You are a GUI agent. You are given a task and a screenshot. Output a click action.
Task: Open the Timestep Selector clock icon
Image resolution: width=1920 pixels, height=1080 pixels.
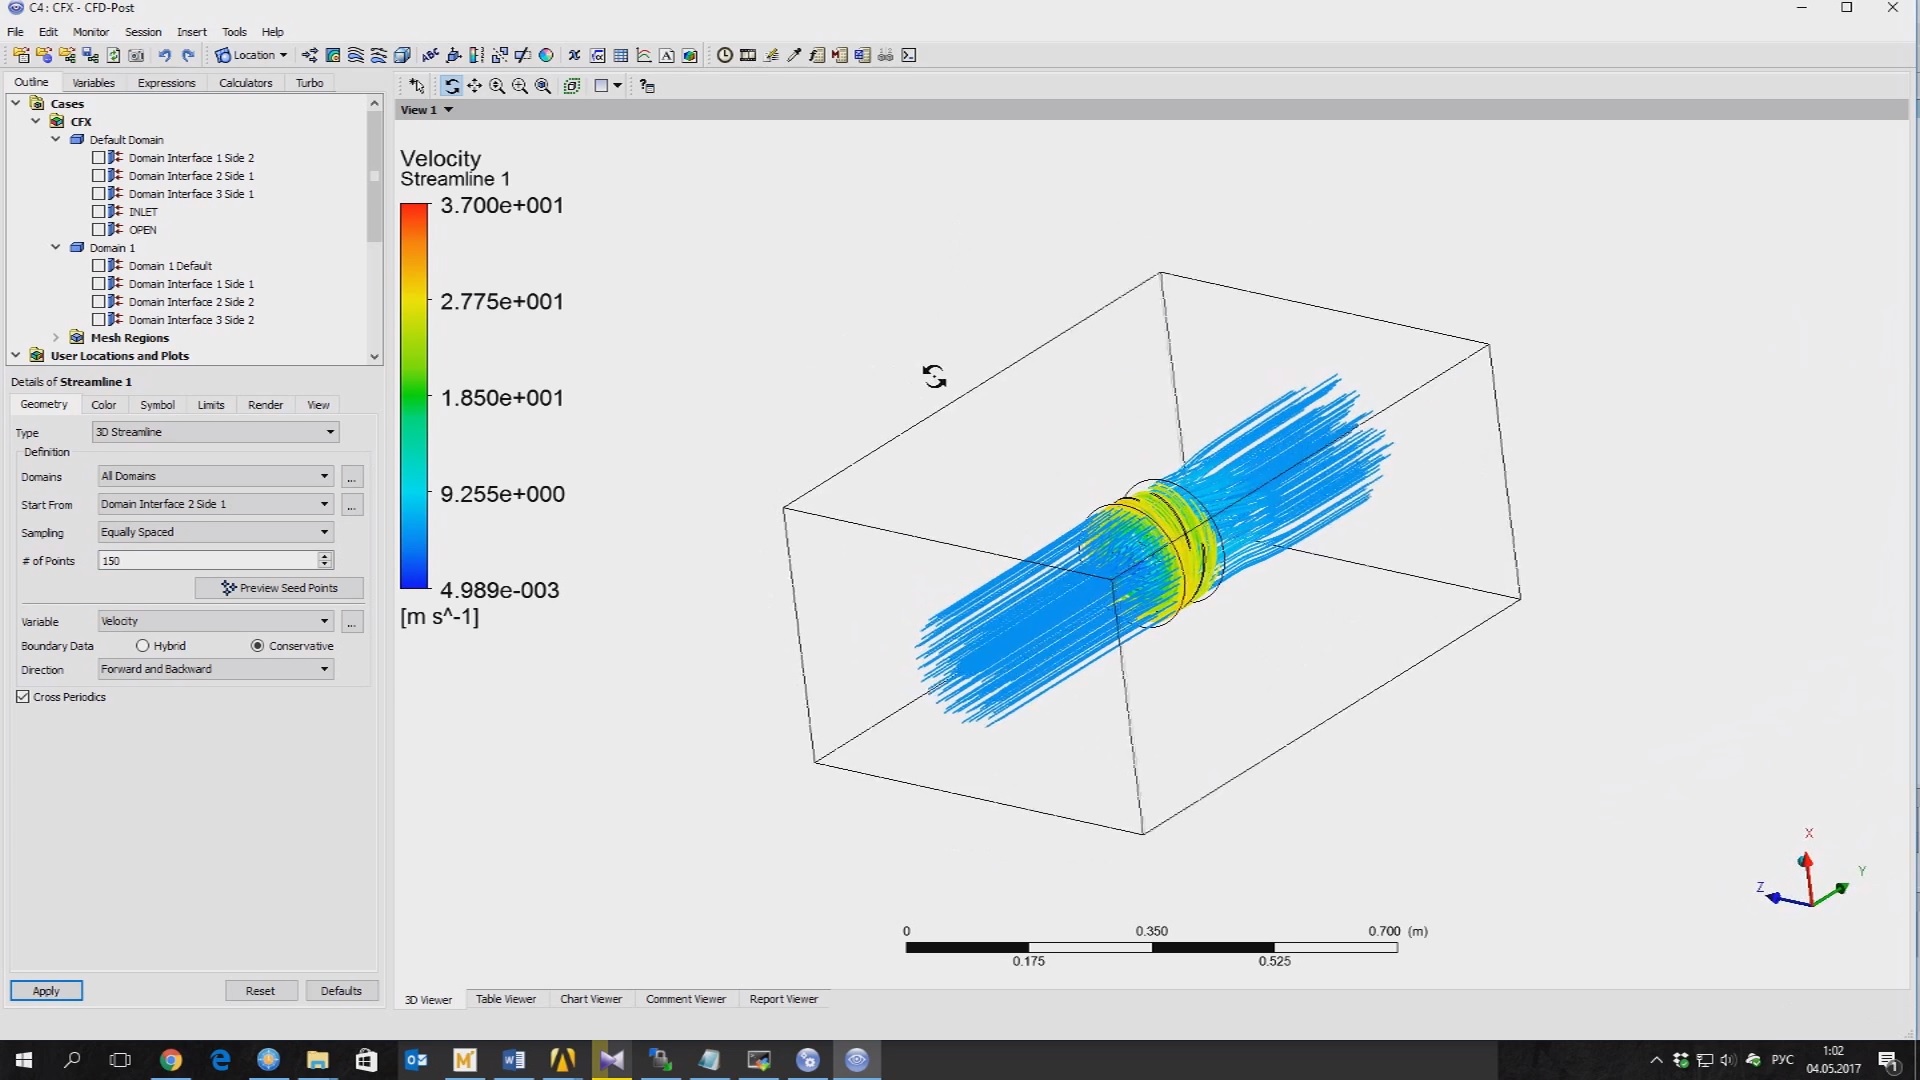[x=725, y=55]
